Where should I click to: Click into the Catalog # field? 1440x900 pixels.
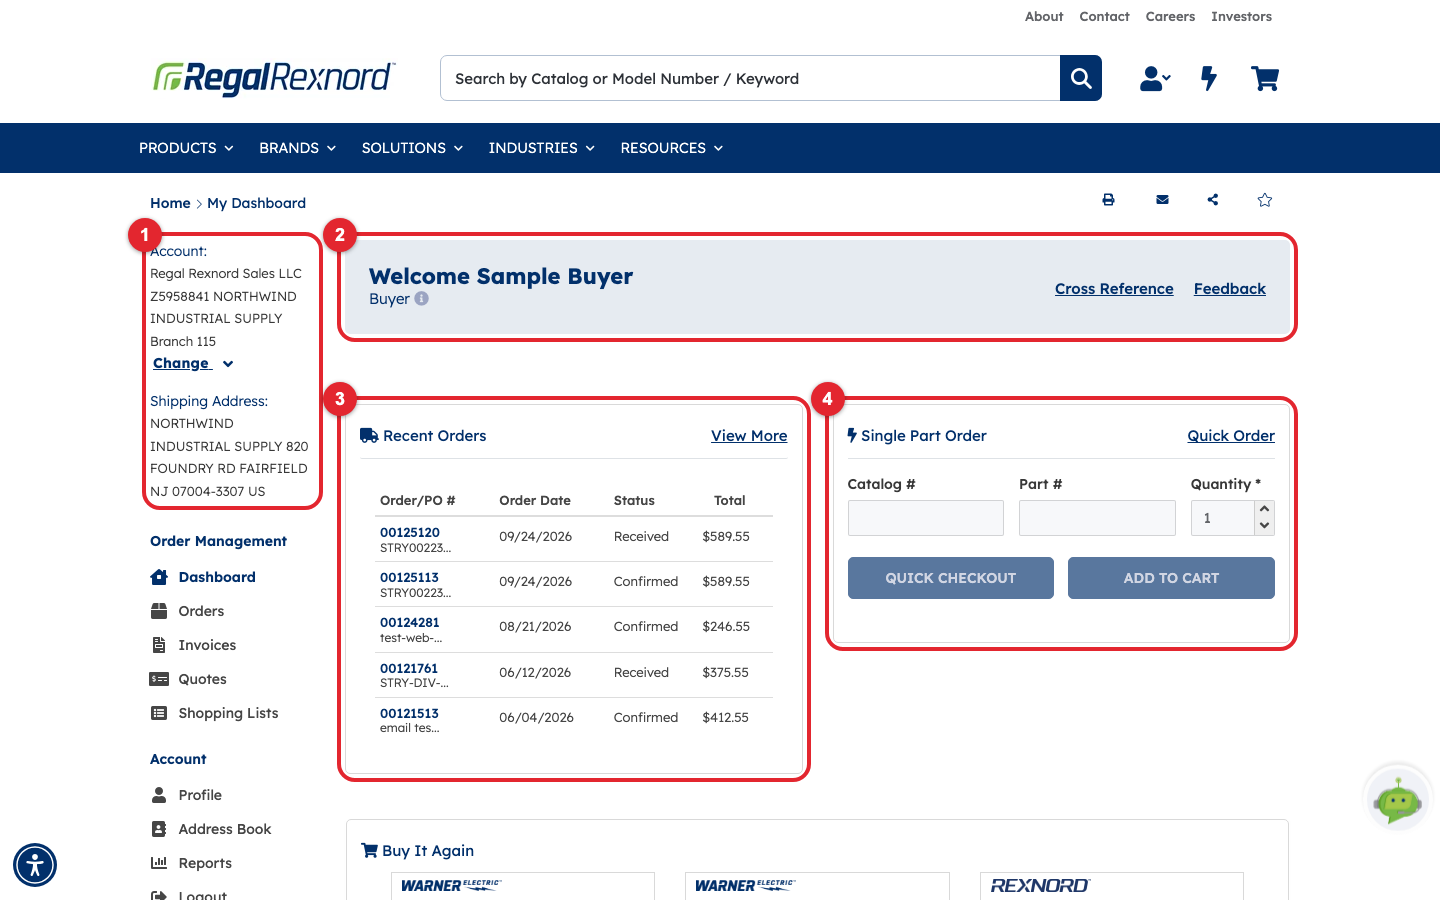[x=926, y=518]
